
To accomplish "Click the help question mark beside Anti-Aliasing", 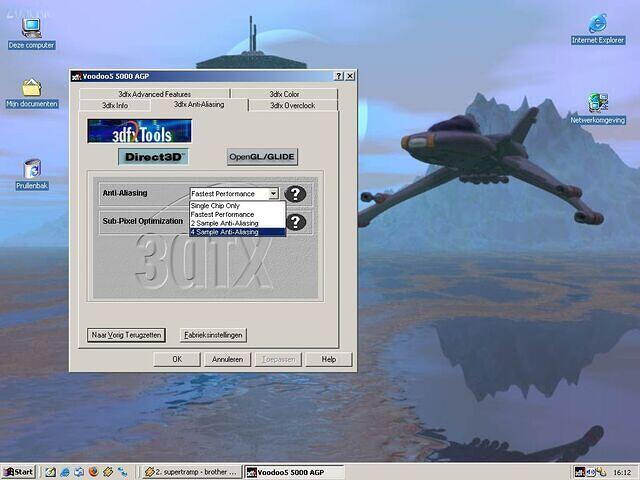I will pyautogui.click(x=295, y=193).
